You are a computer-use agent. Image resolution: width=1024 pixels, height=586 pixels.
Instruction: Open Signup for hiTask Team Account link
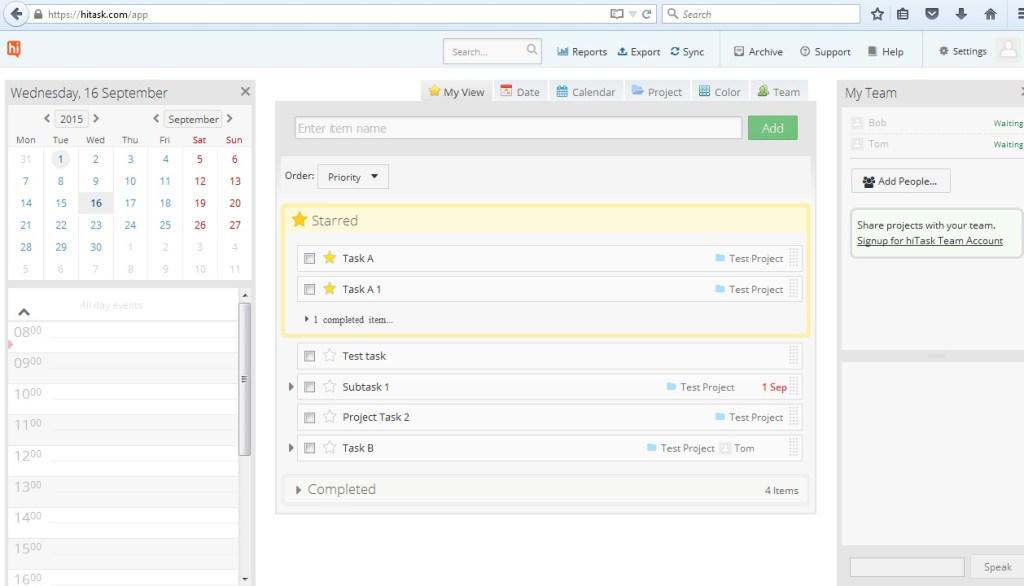pos(929,240)
